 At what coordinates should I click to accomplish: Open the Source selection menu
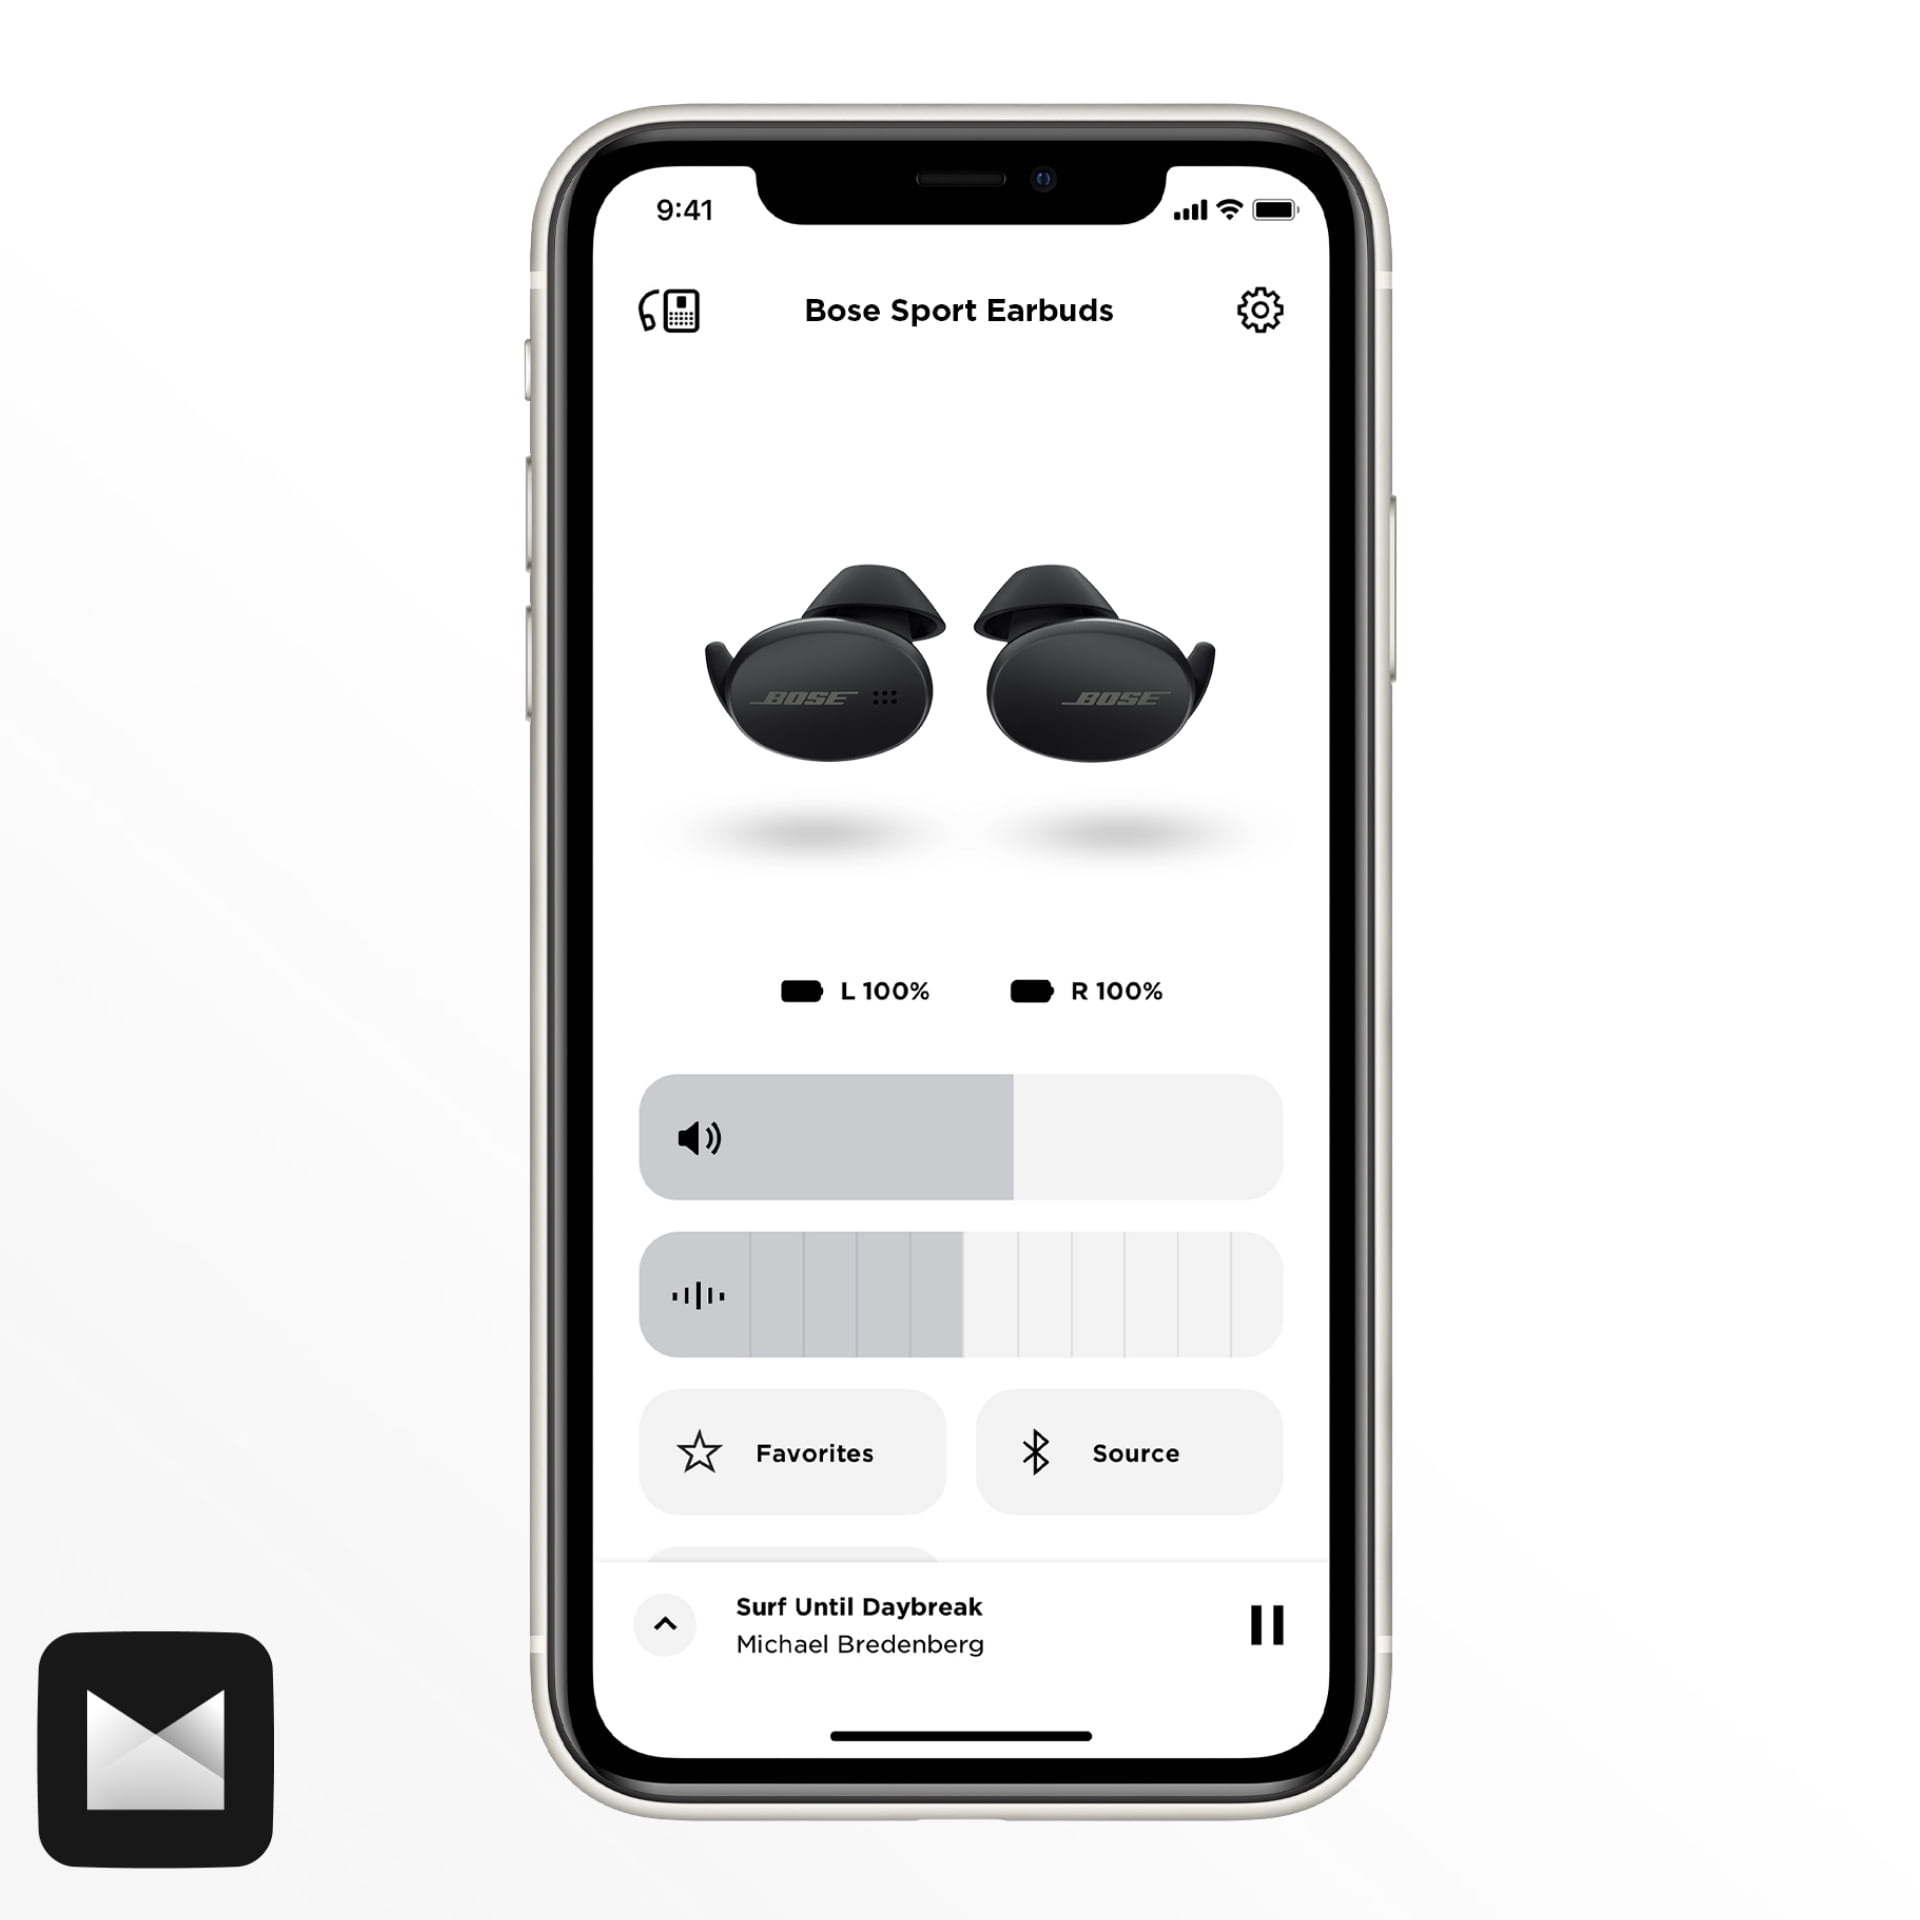coord(1134,1454)
